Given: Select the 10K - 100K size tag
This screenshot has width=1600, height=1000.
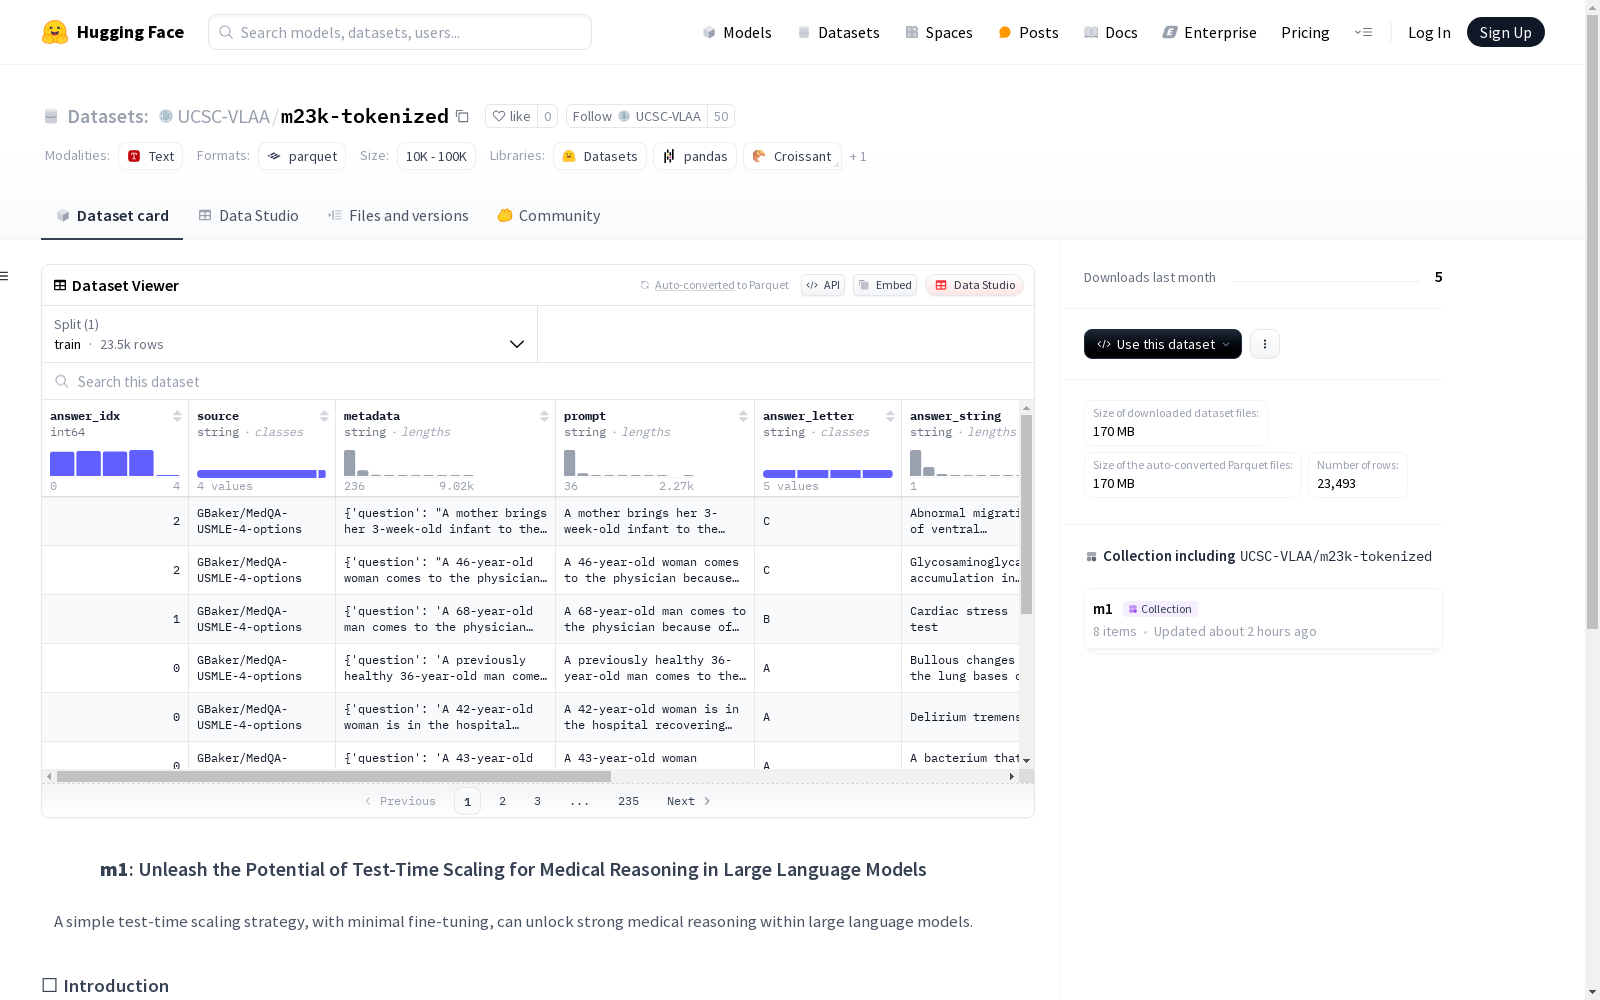Looking at the screenshot, I should point(436,156).
